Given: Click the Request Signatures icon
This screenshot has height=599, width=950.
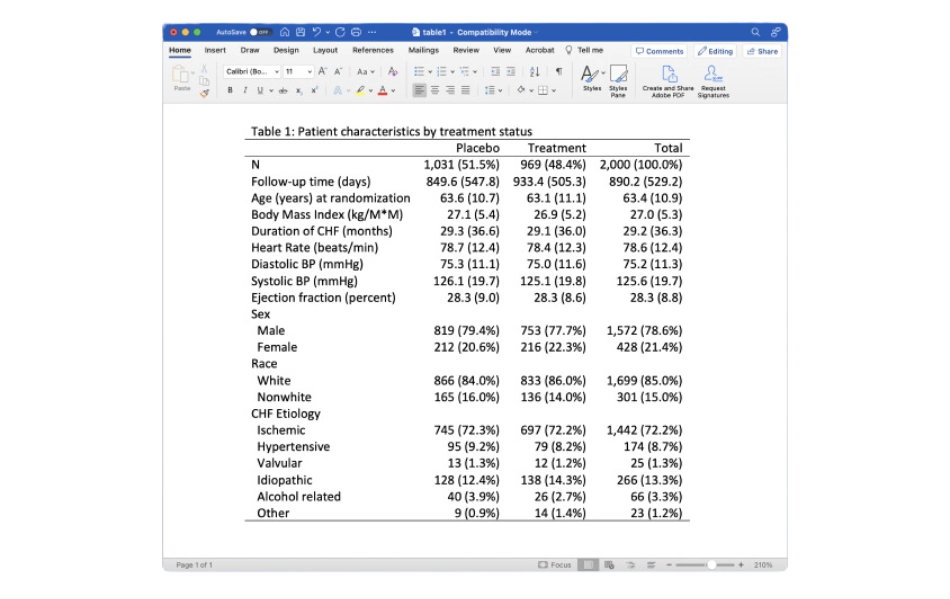Looking at the screenshot, I should coord(713,79).
